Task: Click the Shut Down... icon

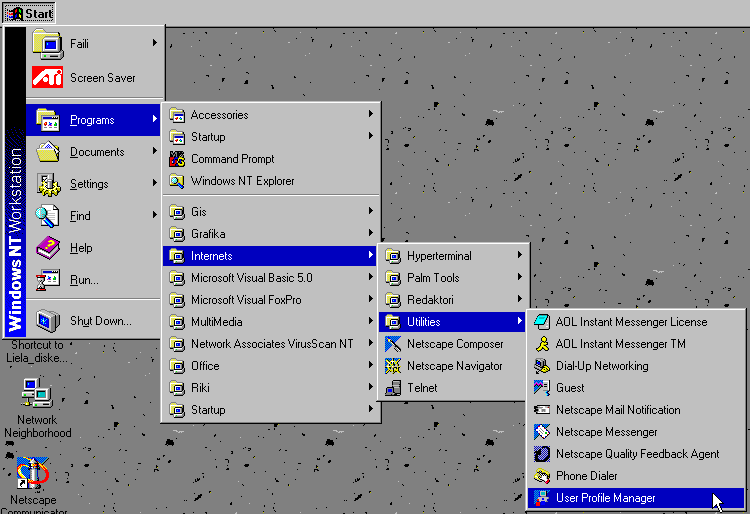Action: pyautogui.click(x=48, y=321)
